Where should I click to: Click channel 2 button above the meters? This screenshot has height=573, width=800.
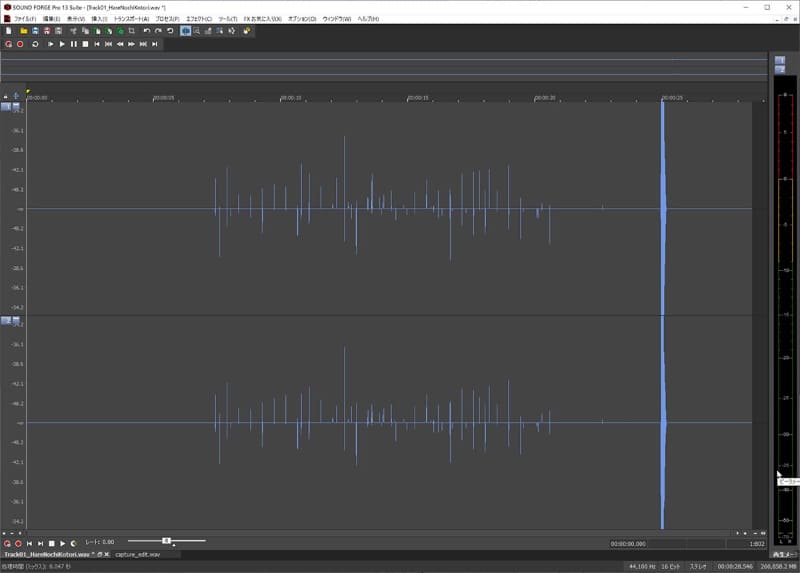(780, 69)
